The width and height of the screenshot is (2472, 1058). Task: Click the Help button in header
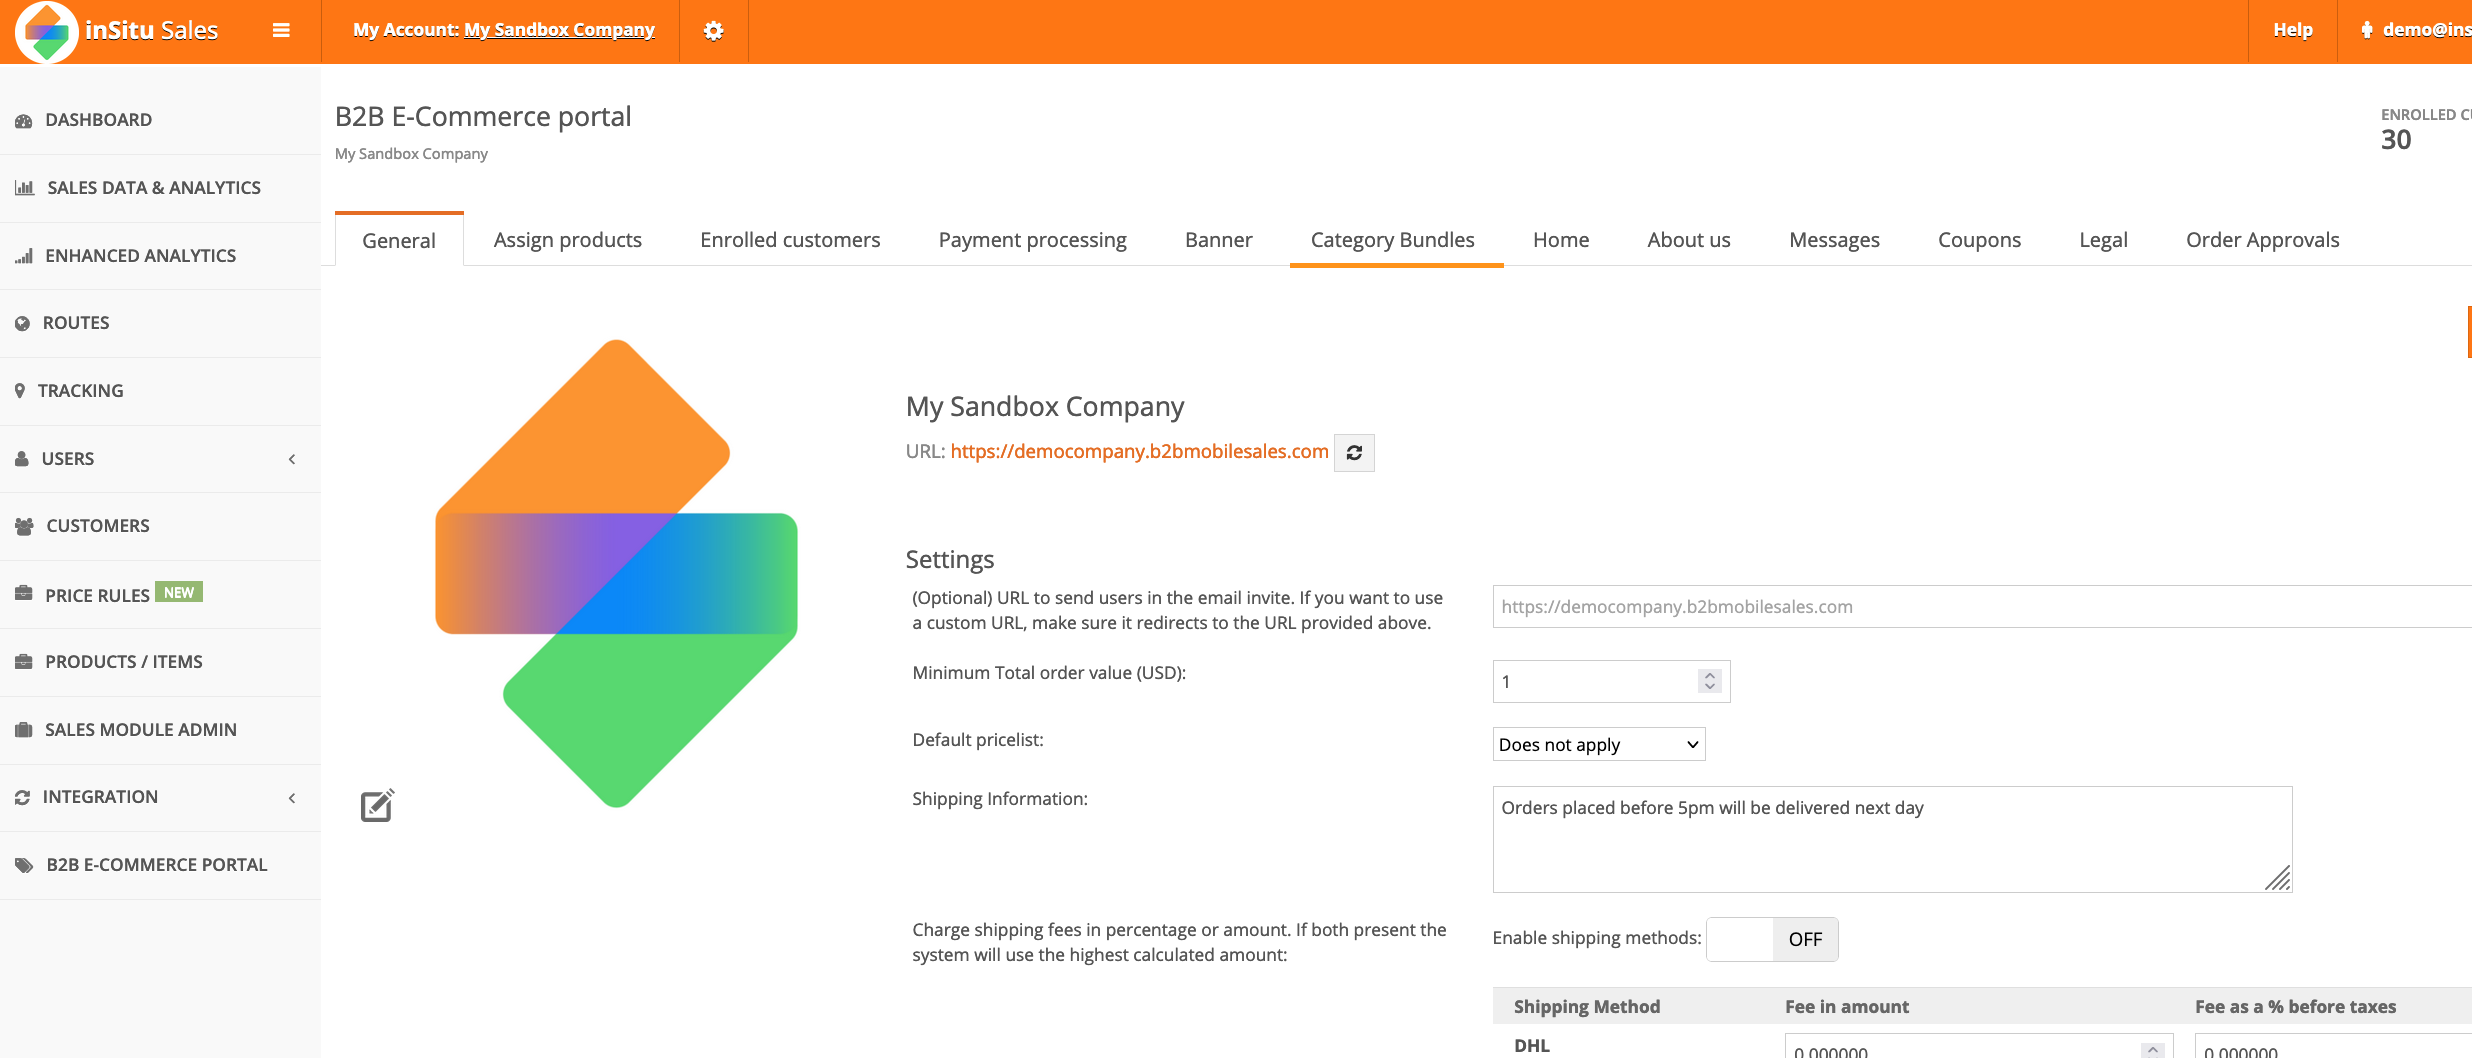2292,31
